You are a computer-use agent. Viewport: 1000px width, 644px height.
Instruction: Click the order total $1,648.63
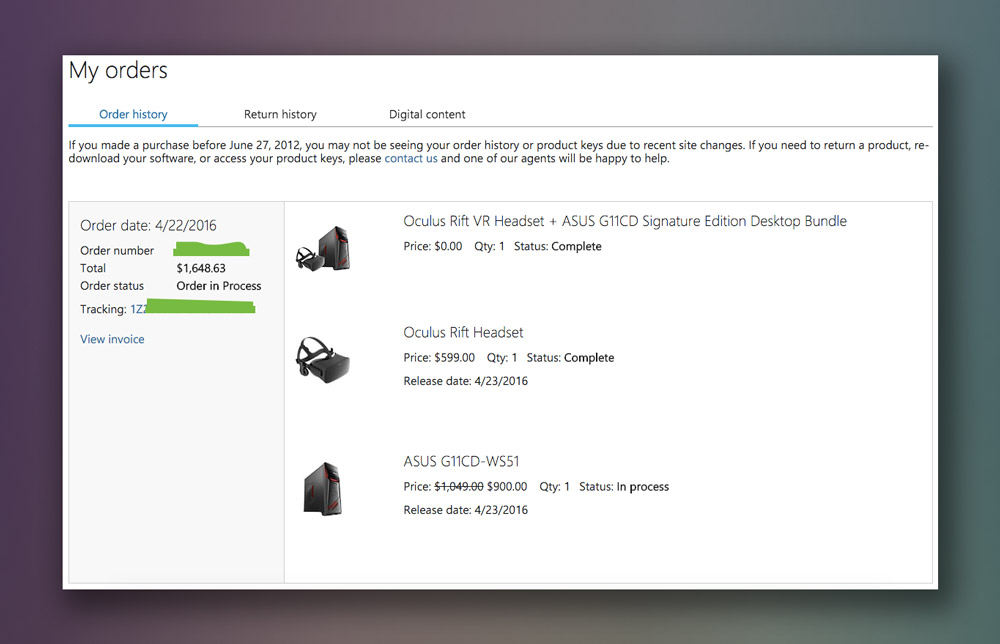pos(201,268)
